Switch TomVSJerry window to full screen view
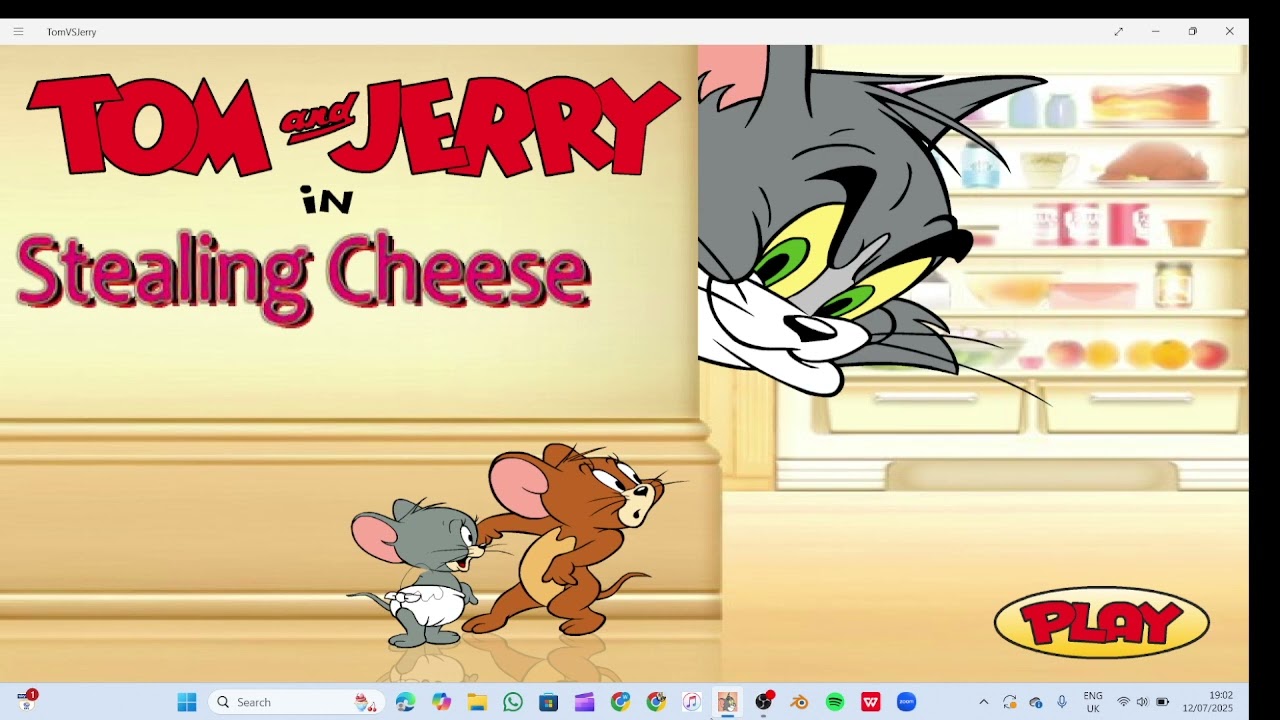The width and height of the screenshot is (1280, 720). tap(1118, 32)
